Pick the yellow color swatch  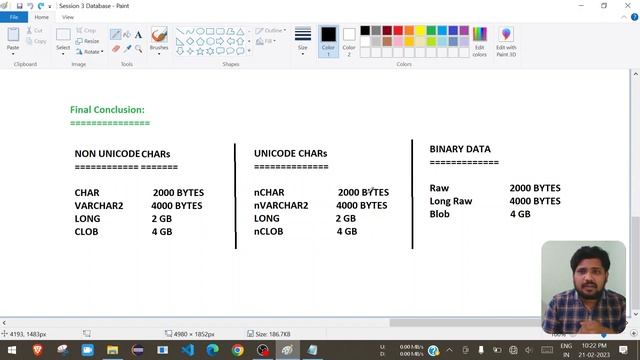pos(420,30)
